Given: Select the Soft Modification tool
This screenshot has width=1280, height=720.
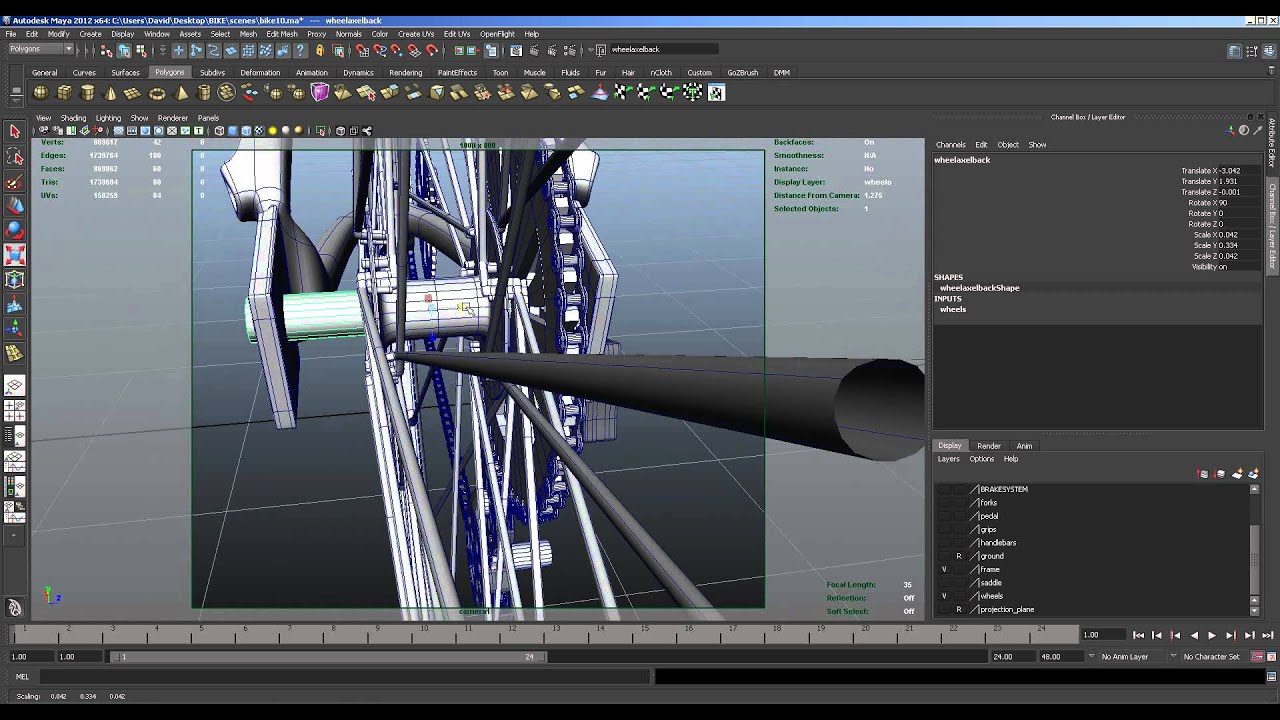Looking at the screenshot, I should 14,305.
